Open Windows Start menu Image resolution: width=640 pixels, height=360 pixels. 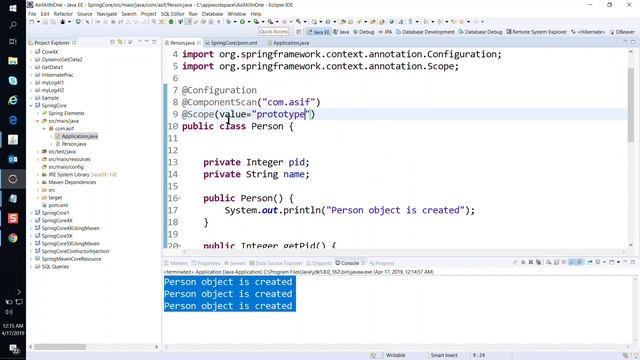(x=13, y=8)
